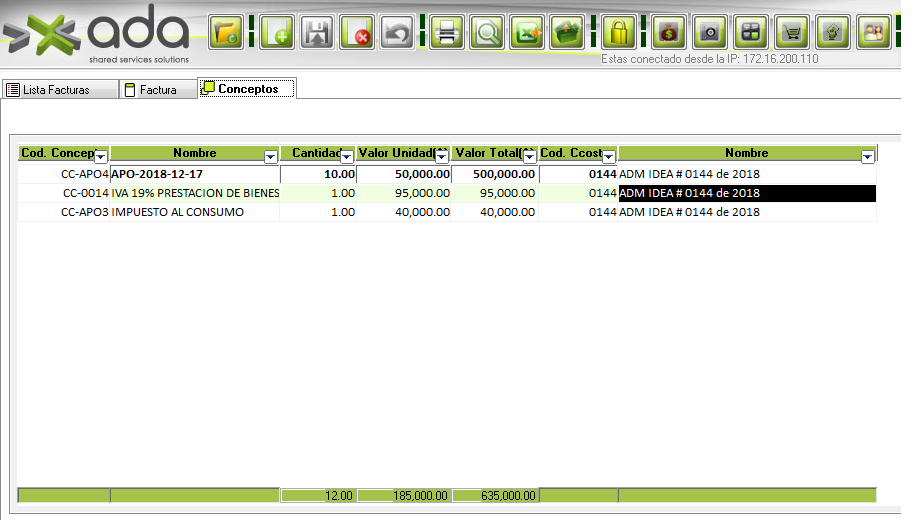Click the delete red X icon
Screen dimensions: 920x528
point(357,32)
